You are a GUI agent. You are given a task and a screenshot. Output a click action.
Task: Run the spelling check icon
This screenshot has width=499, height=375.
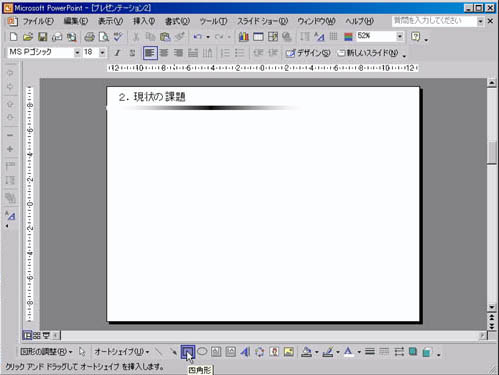(118, 37)
